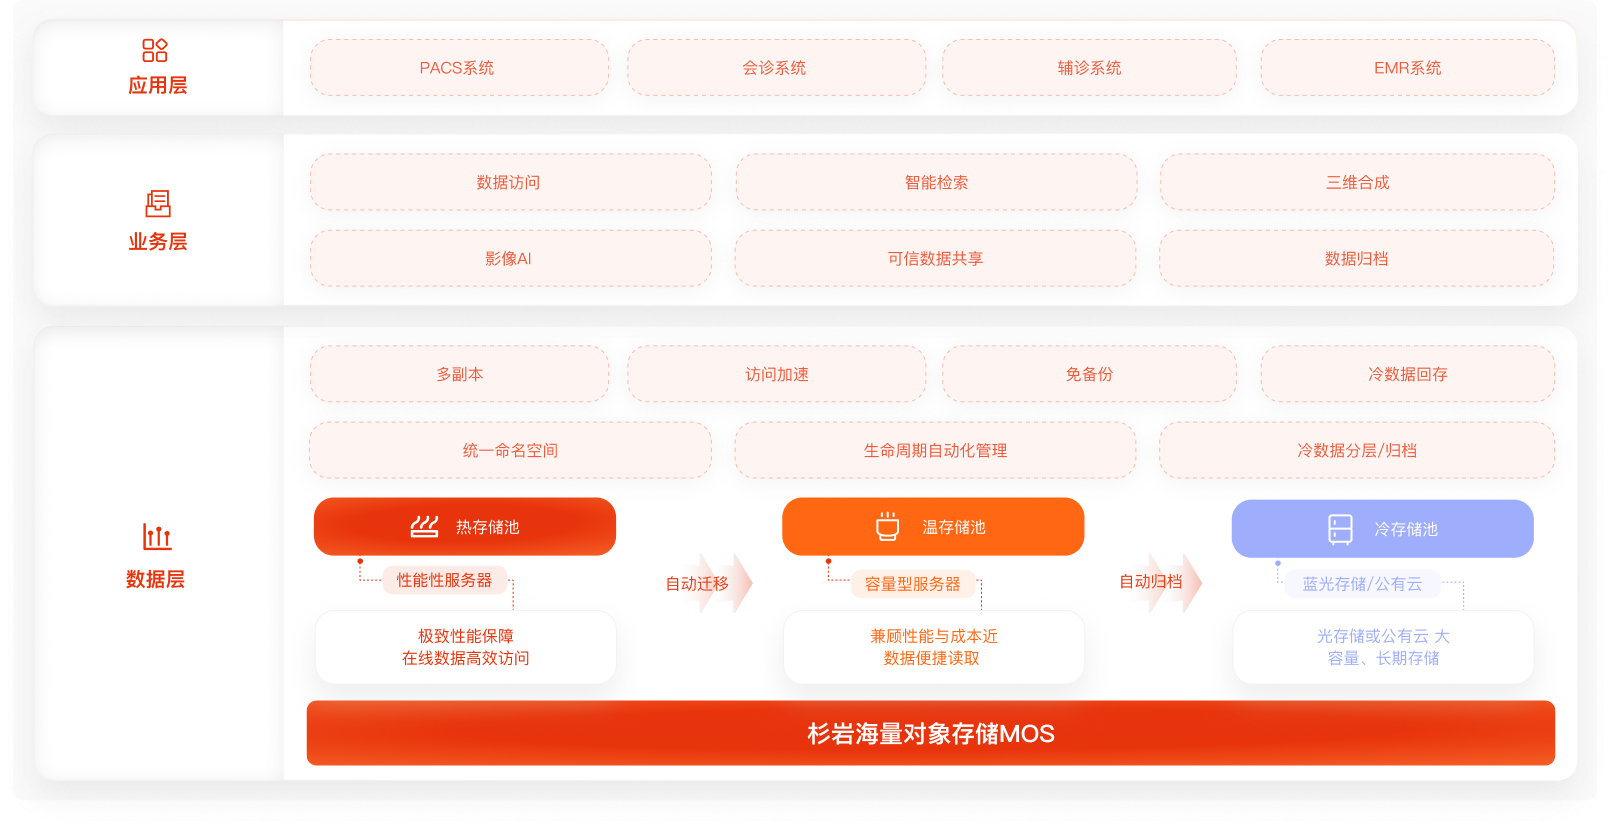Click the 杉岩海量对象存储MOS bar

[x=930, y=733]
